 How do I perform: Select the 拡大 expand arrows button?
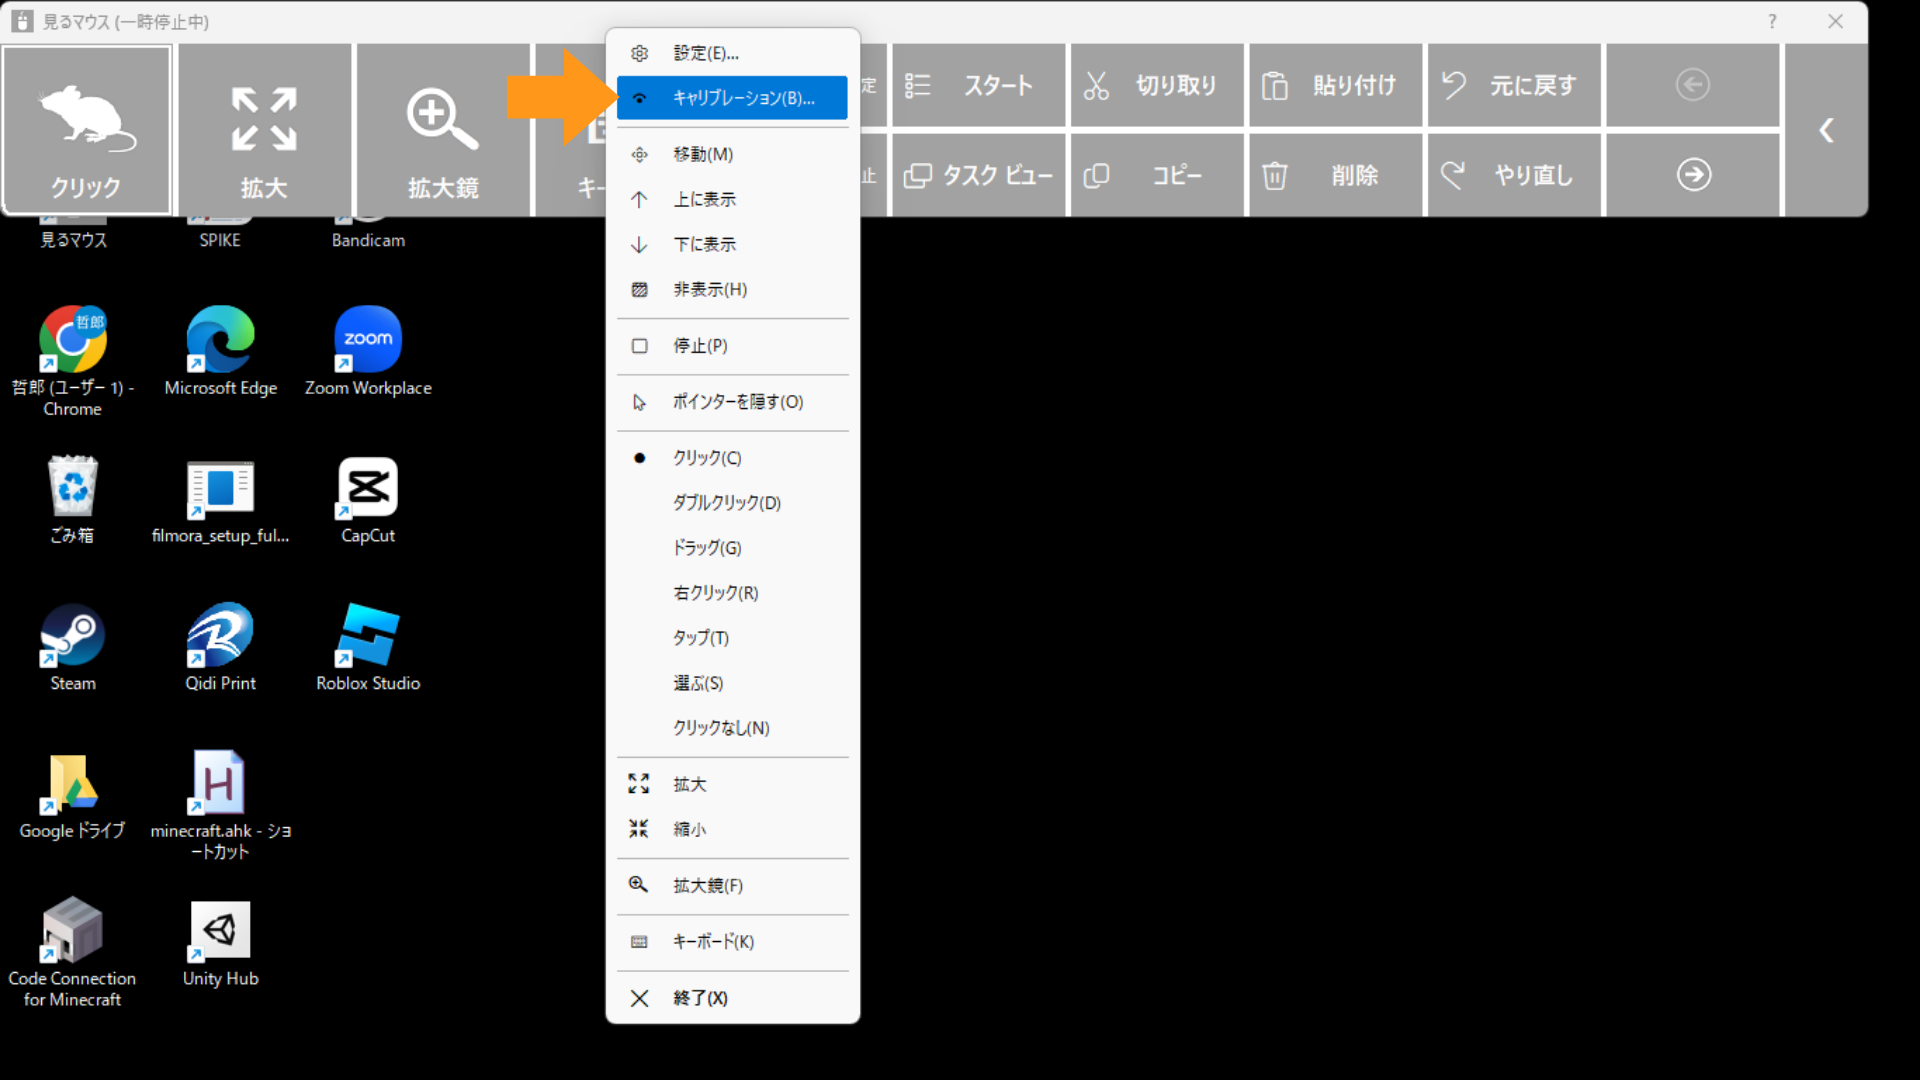(264, 130)
